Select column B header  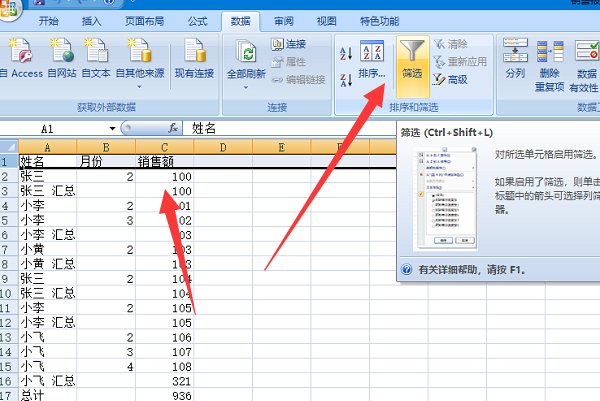click(106, 147)
